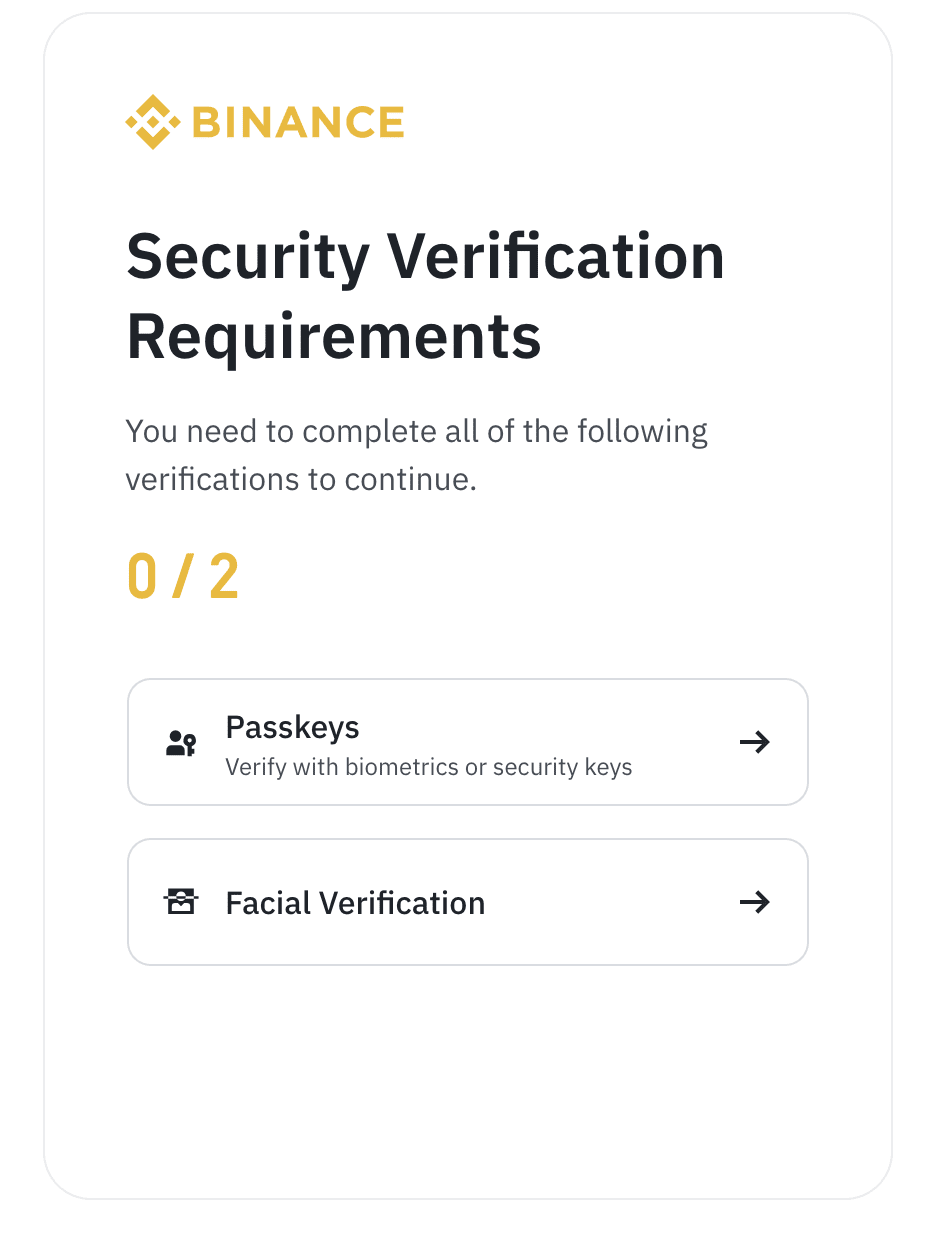Open the Passkeys verification option
This screenshot has width=948, height=1234.
point(292,727)
